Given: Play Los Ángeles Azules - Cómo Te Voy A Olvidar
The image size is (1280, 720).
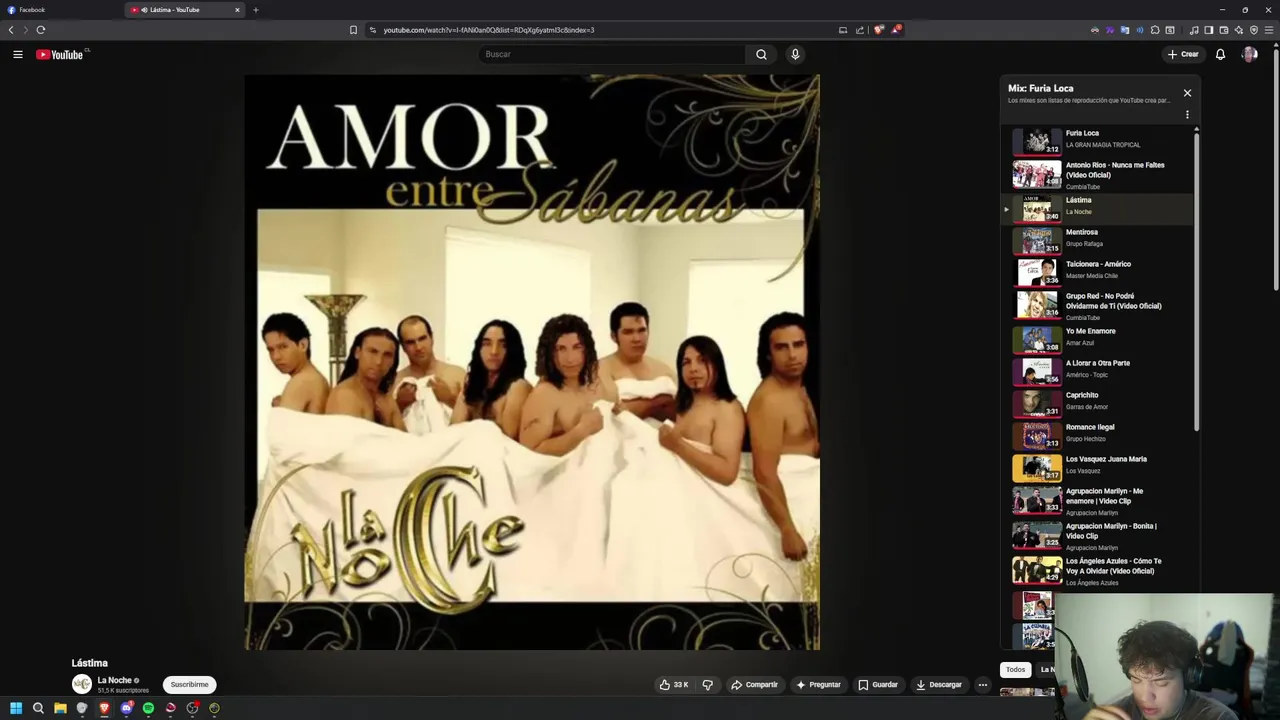Looking at the screenshot, I should tap(1098, 570).
